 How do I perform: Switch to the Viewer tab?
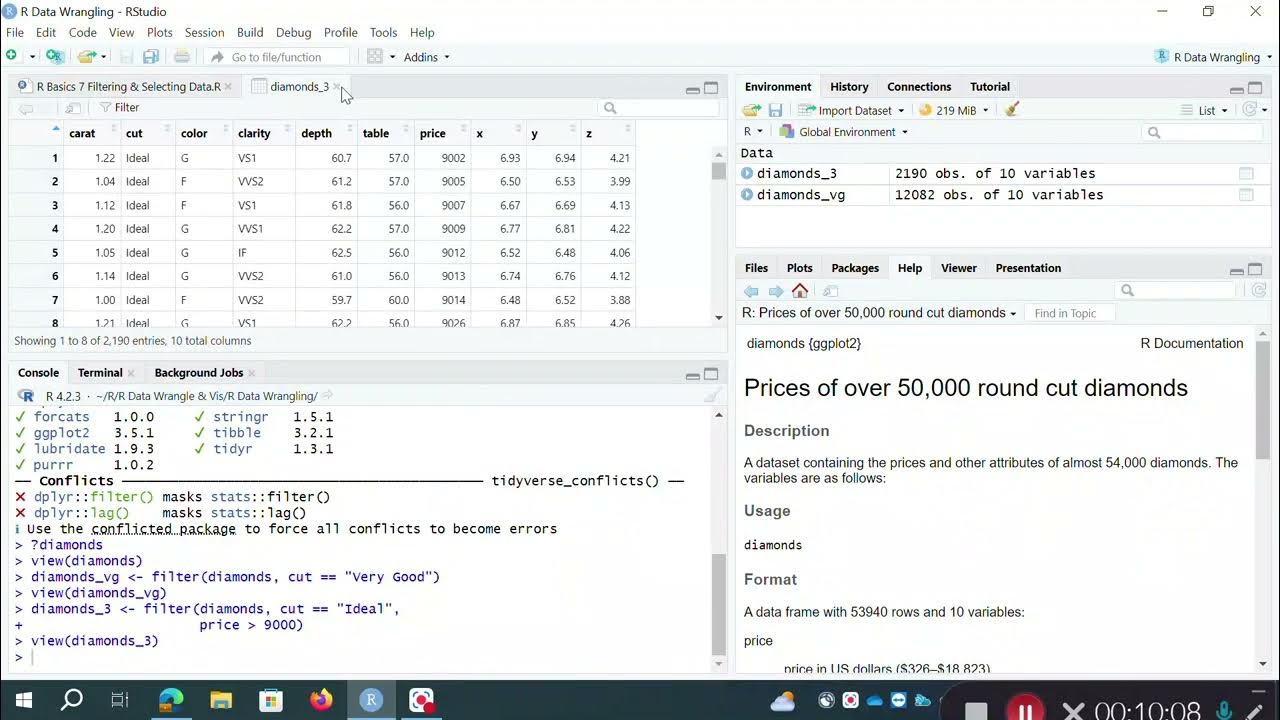click(x=958, y=268)
